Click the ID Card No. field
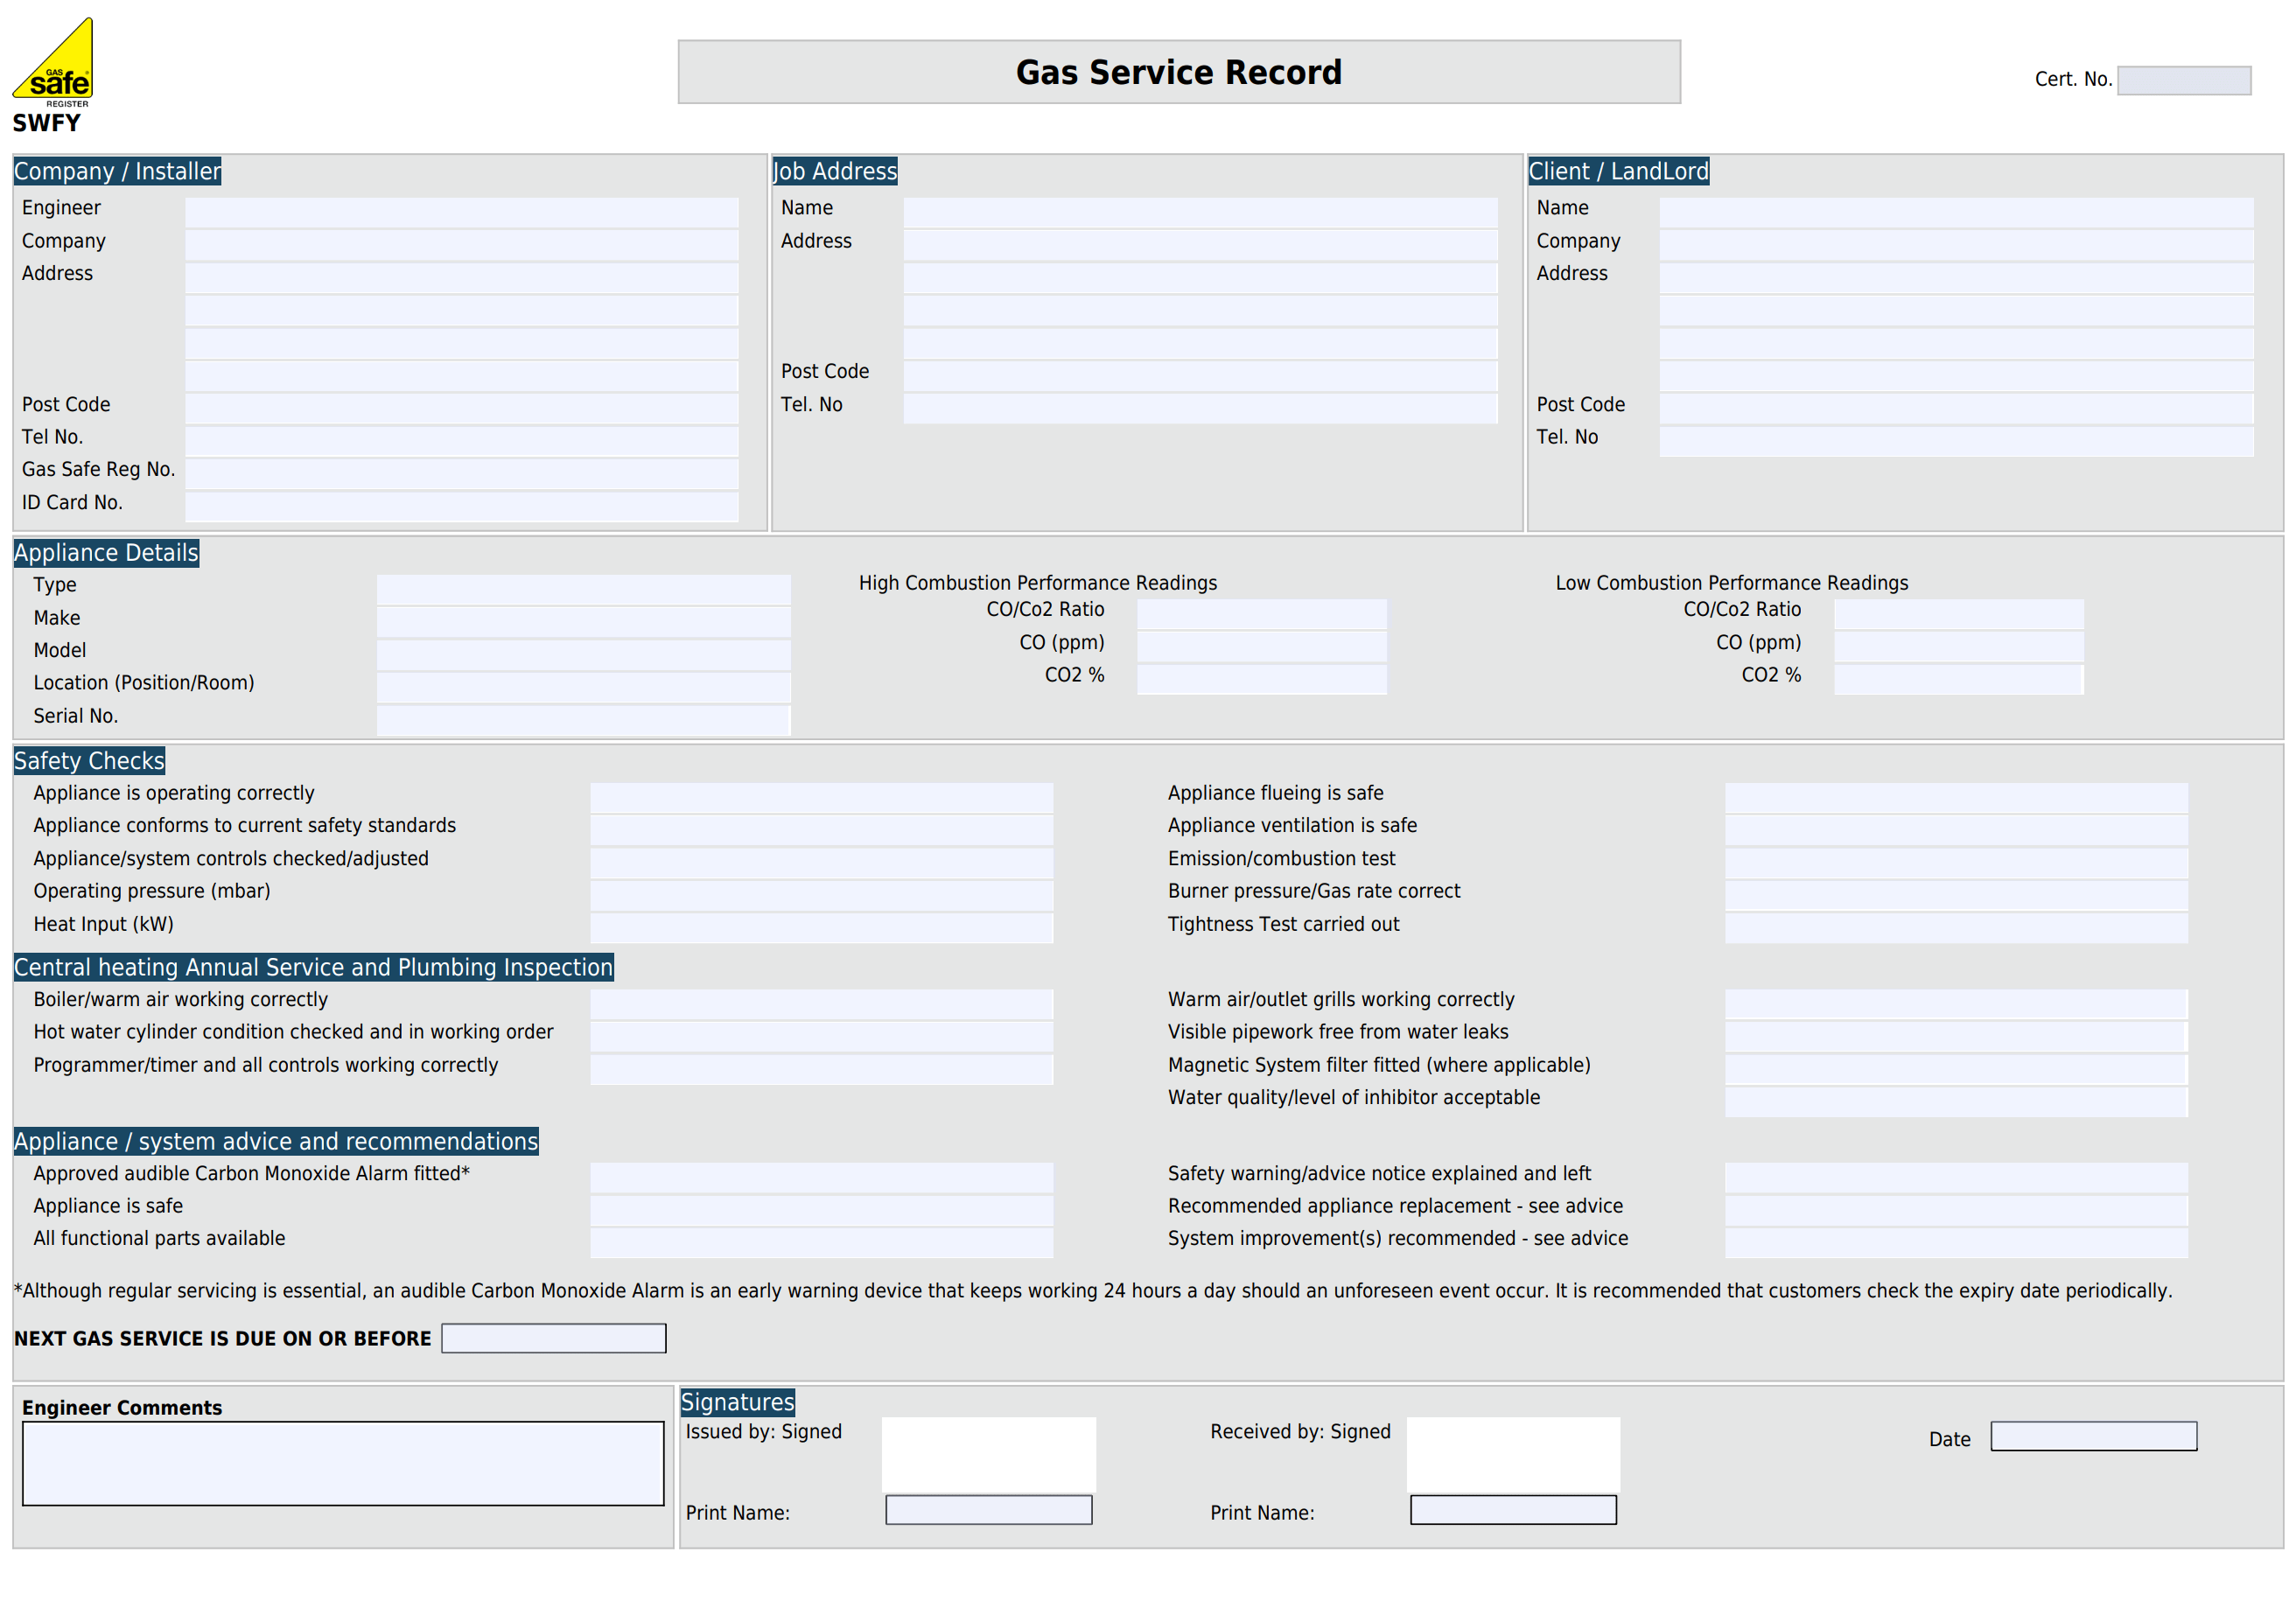This screenshot has width=2296, height=1622. [x=460, y=506]
